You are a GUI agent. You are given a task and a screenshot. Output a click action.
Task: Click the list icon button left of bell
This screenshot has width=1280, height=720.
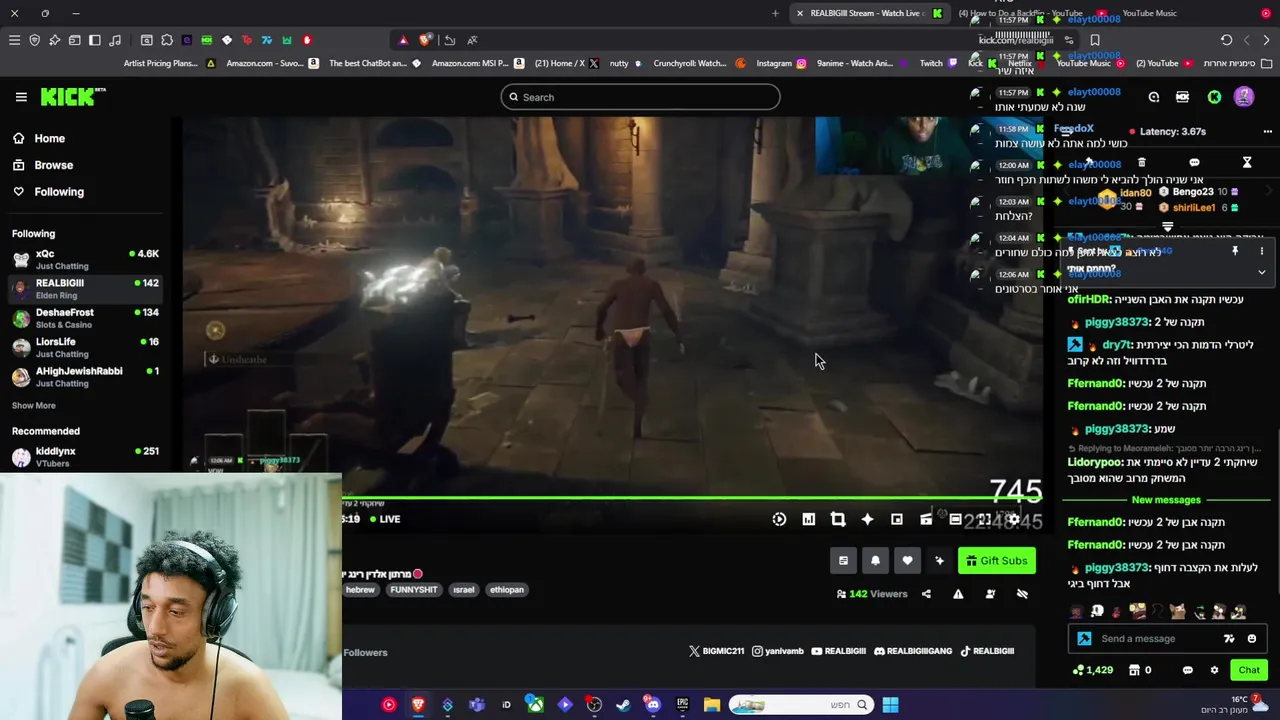point(843,561)
